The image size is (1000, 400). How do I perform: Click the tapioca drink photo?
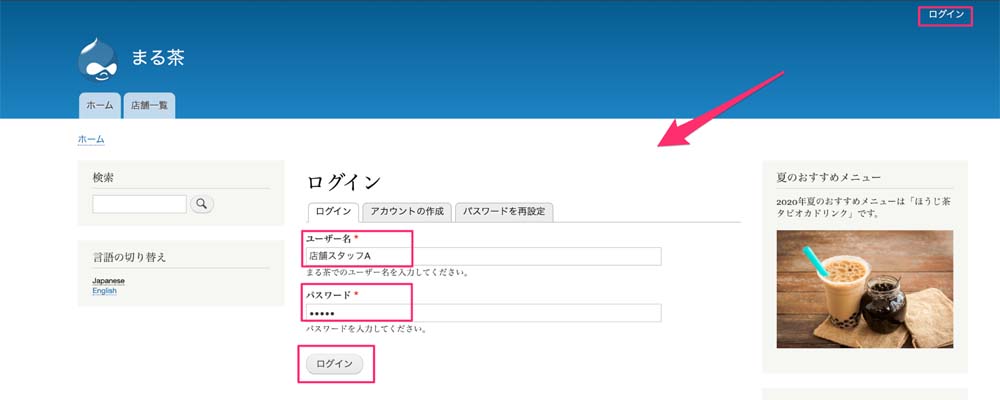pos(865,289)
